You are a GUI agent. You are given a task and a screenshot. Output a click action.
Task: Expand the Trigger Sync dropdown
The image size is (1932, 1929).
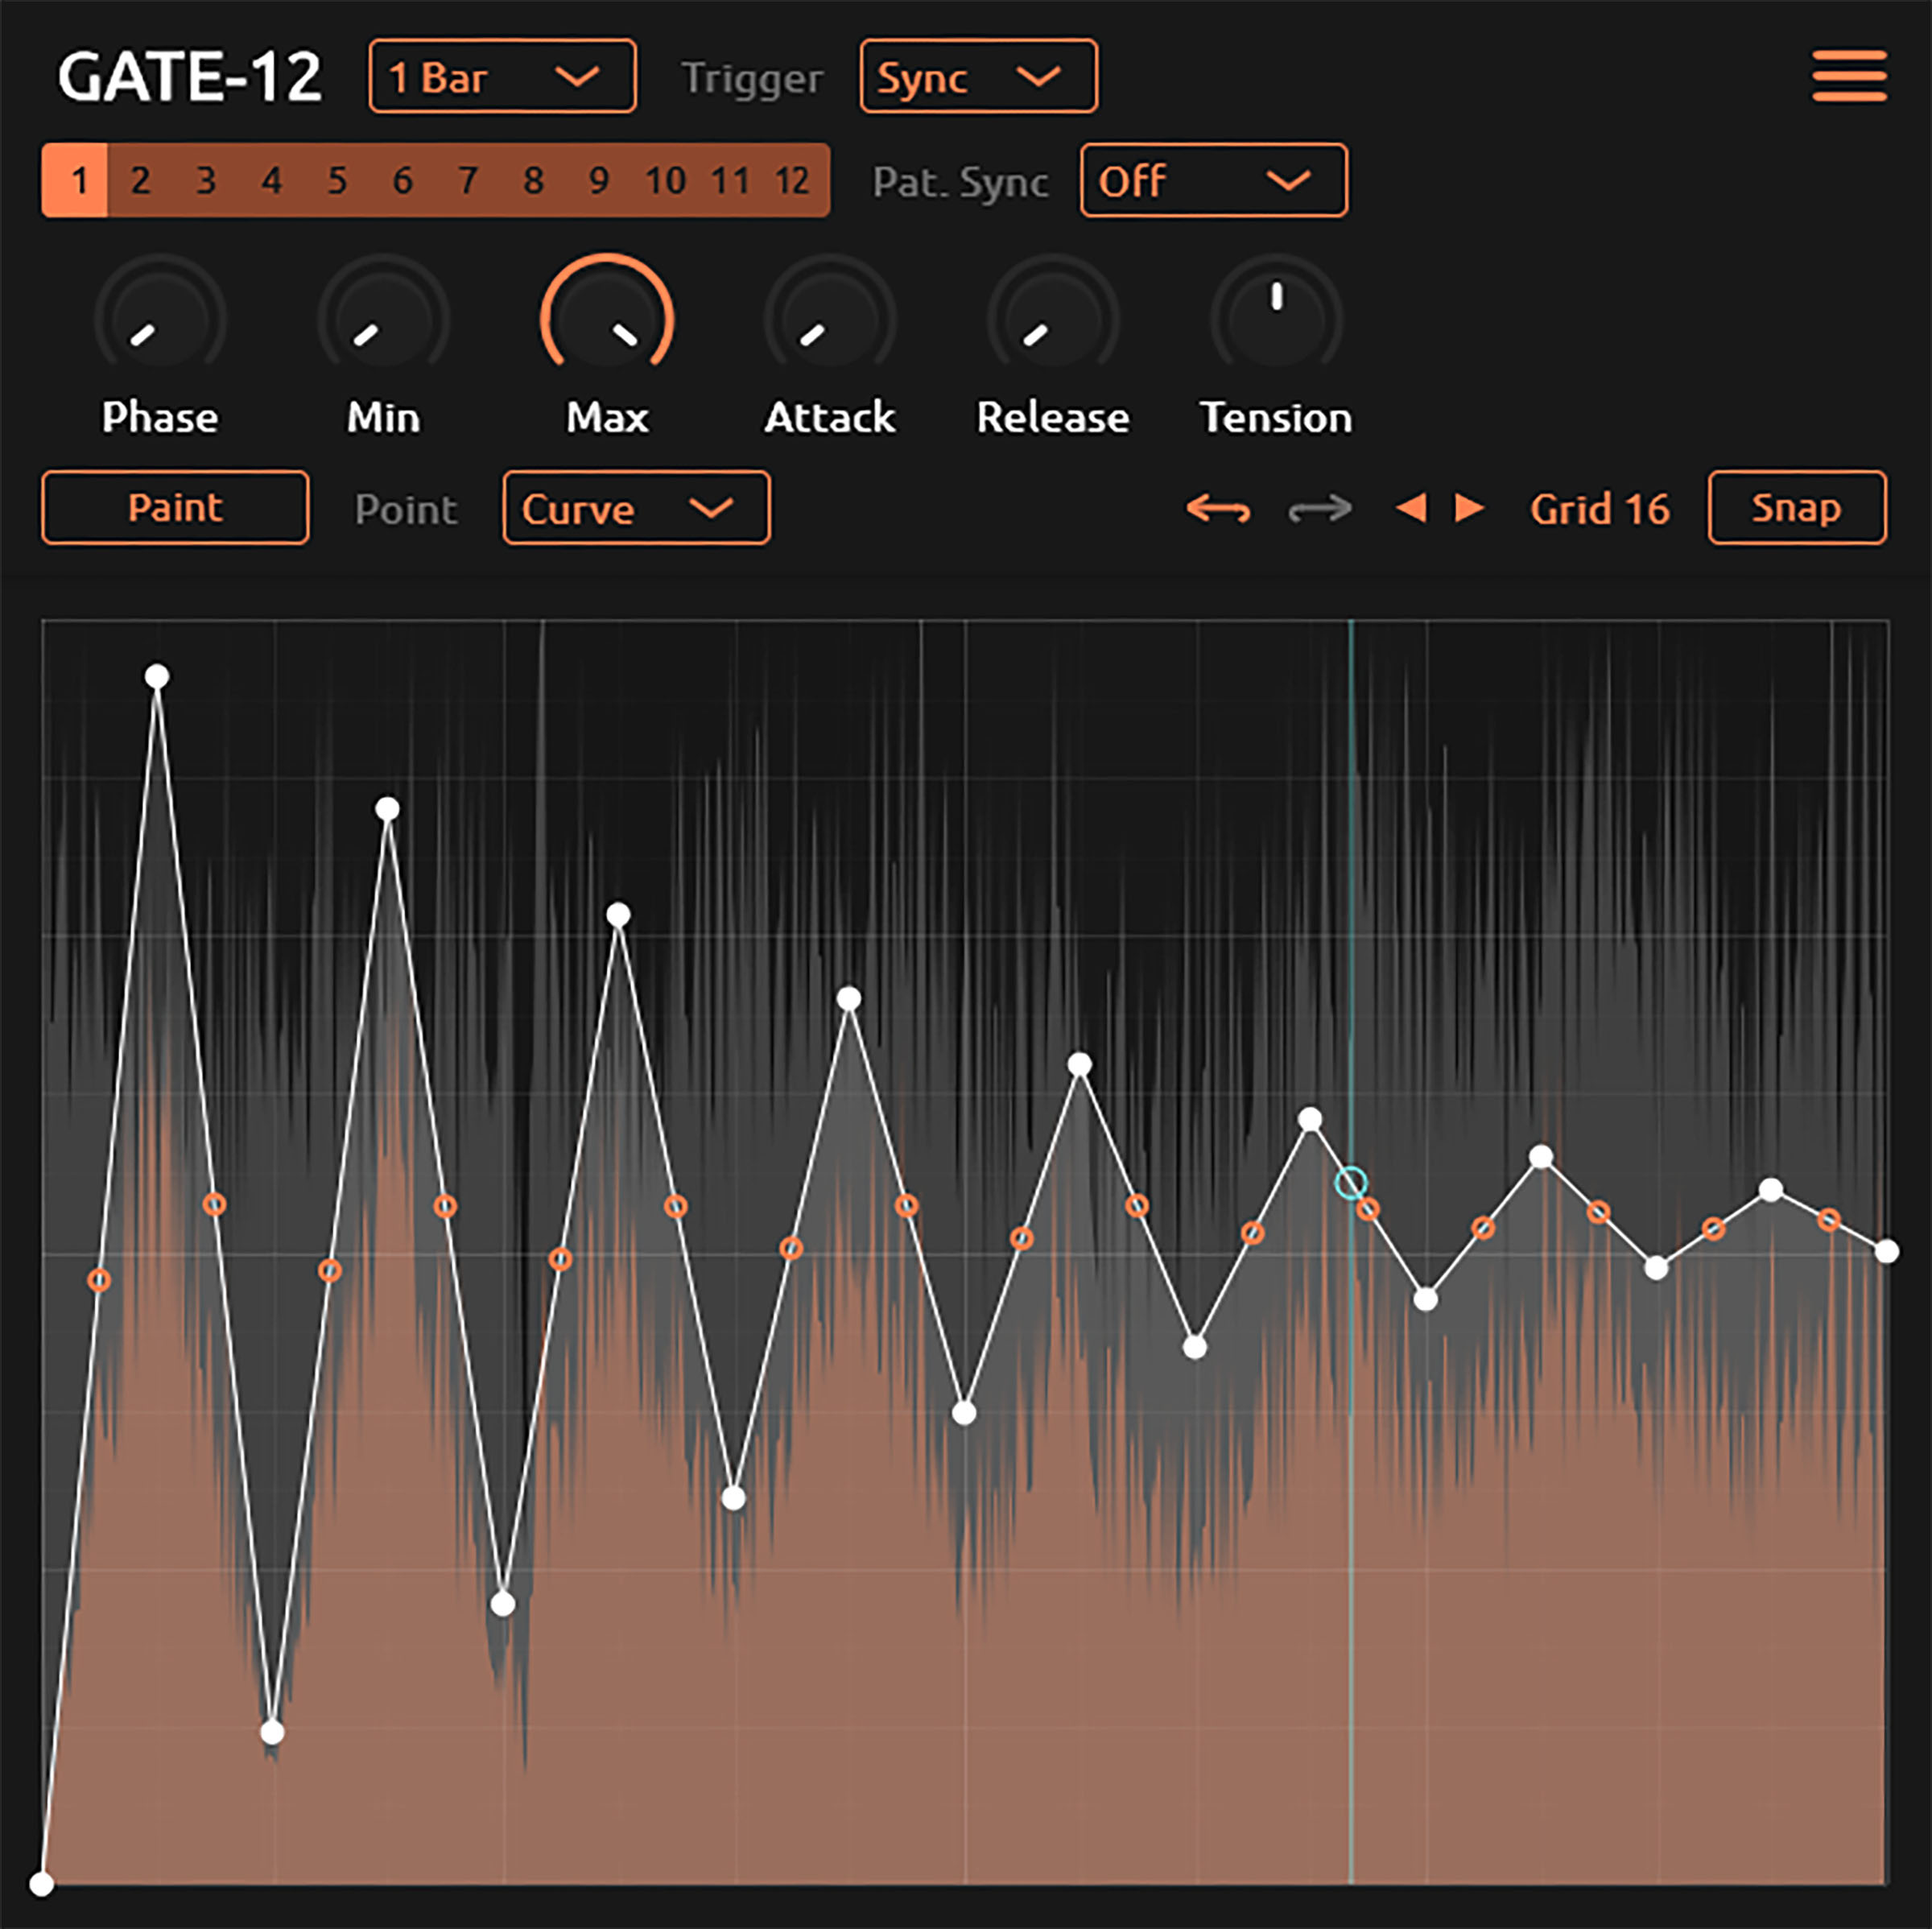(977, 77)
